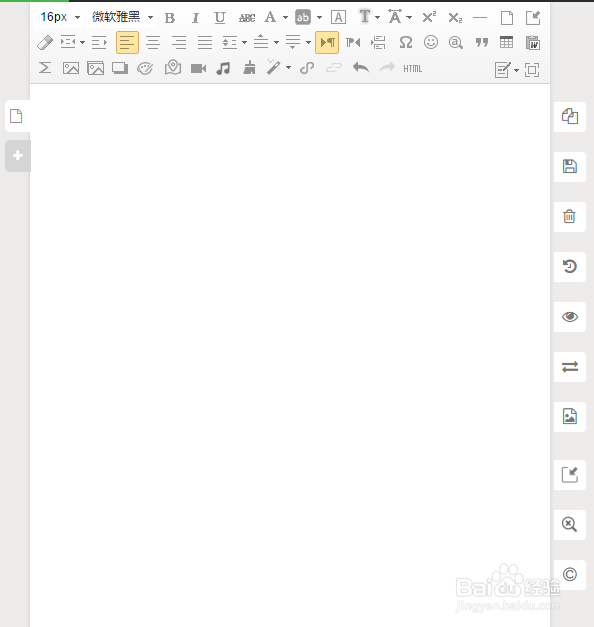The image size is (594, 627).
Task: Preview with the eye icon
Action: (570, 317)
